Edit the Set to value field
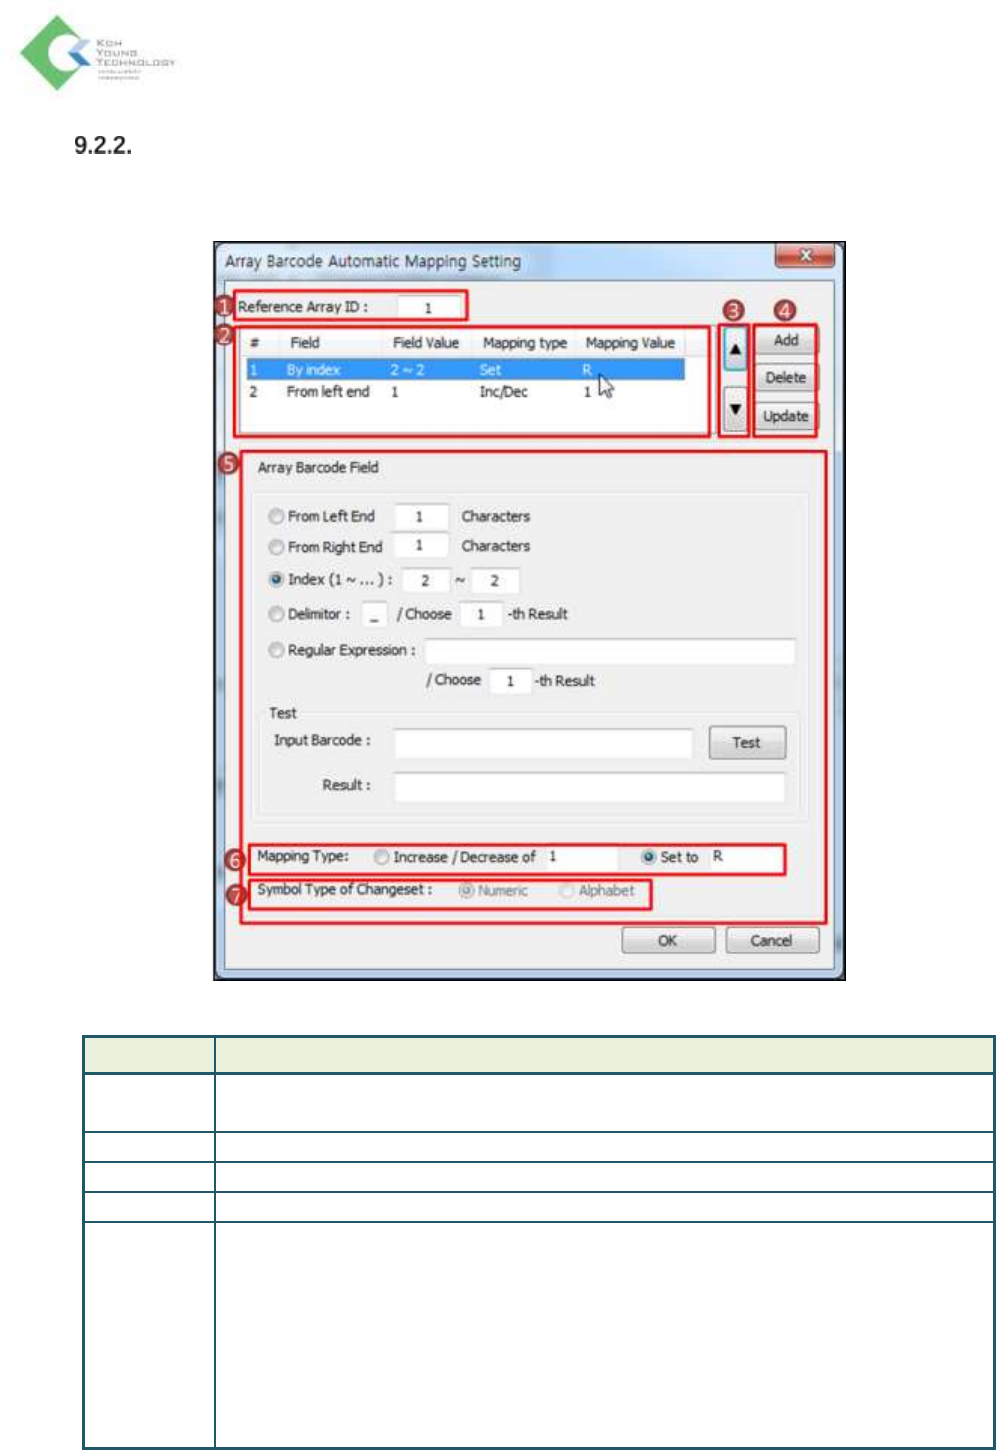Viewport: 996px width, 1450px height. click(745, 857)
